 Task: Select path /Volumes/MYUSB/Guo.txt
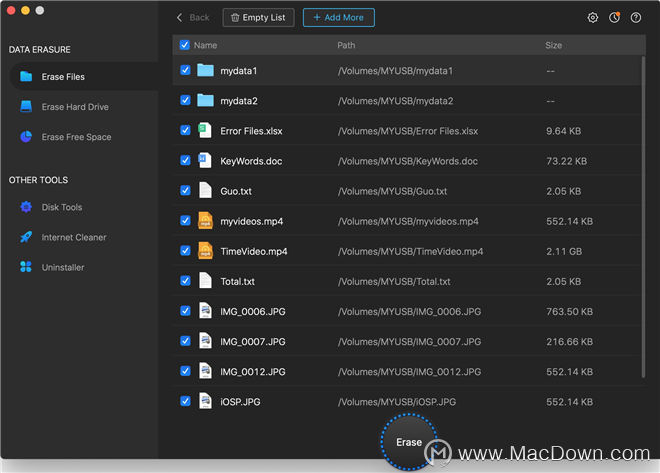pos(392,191)
